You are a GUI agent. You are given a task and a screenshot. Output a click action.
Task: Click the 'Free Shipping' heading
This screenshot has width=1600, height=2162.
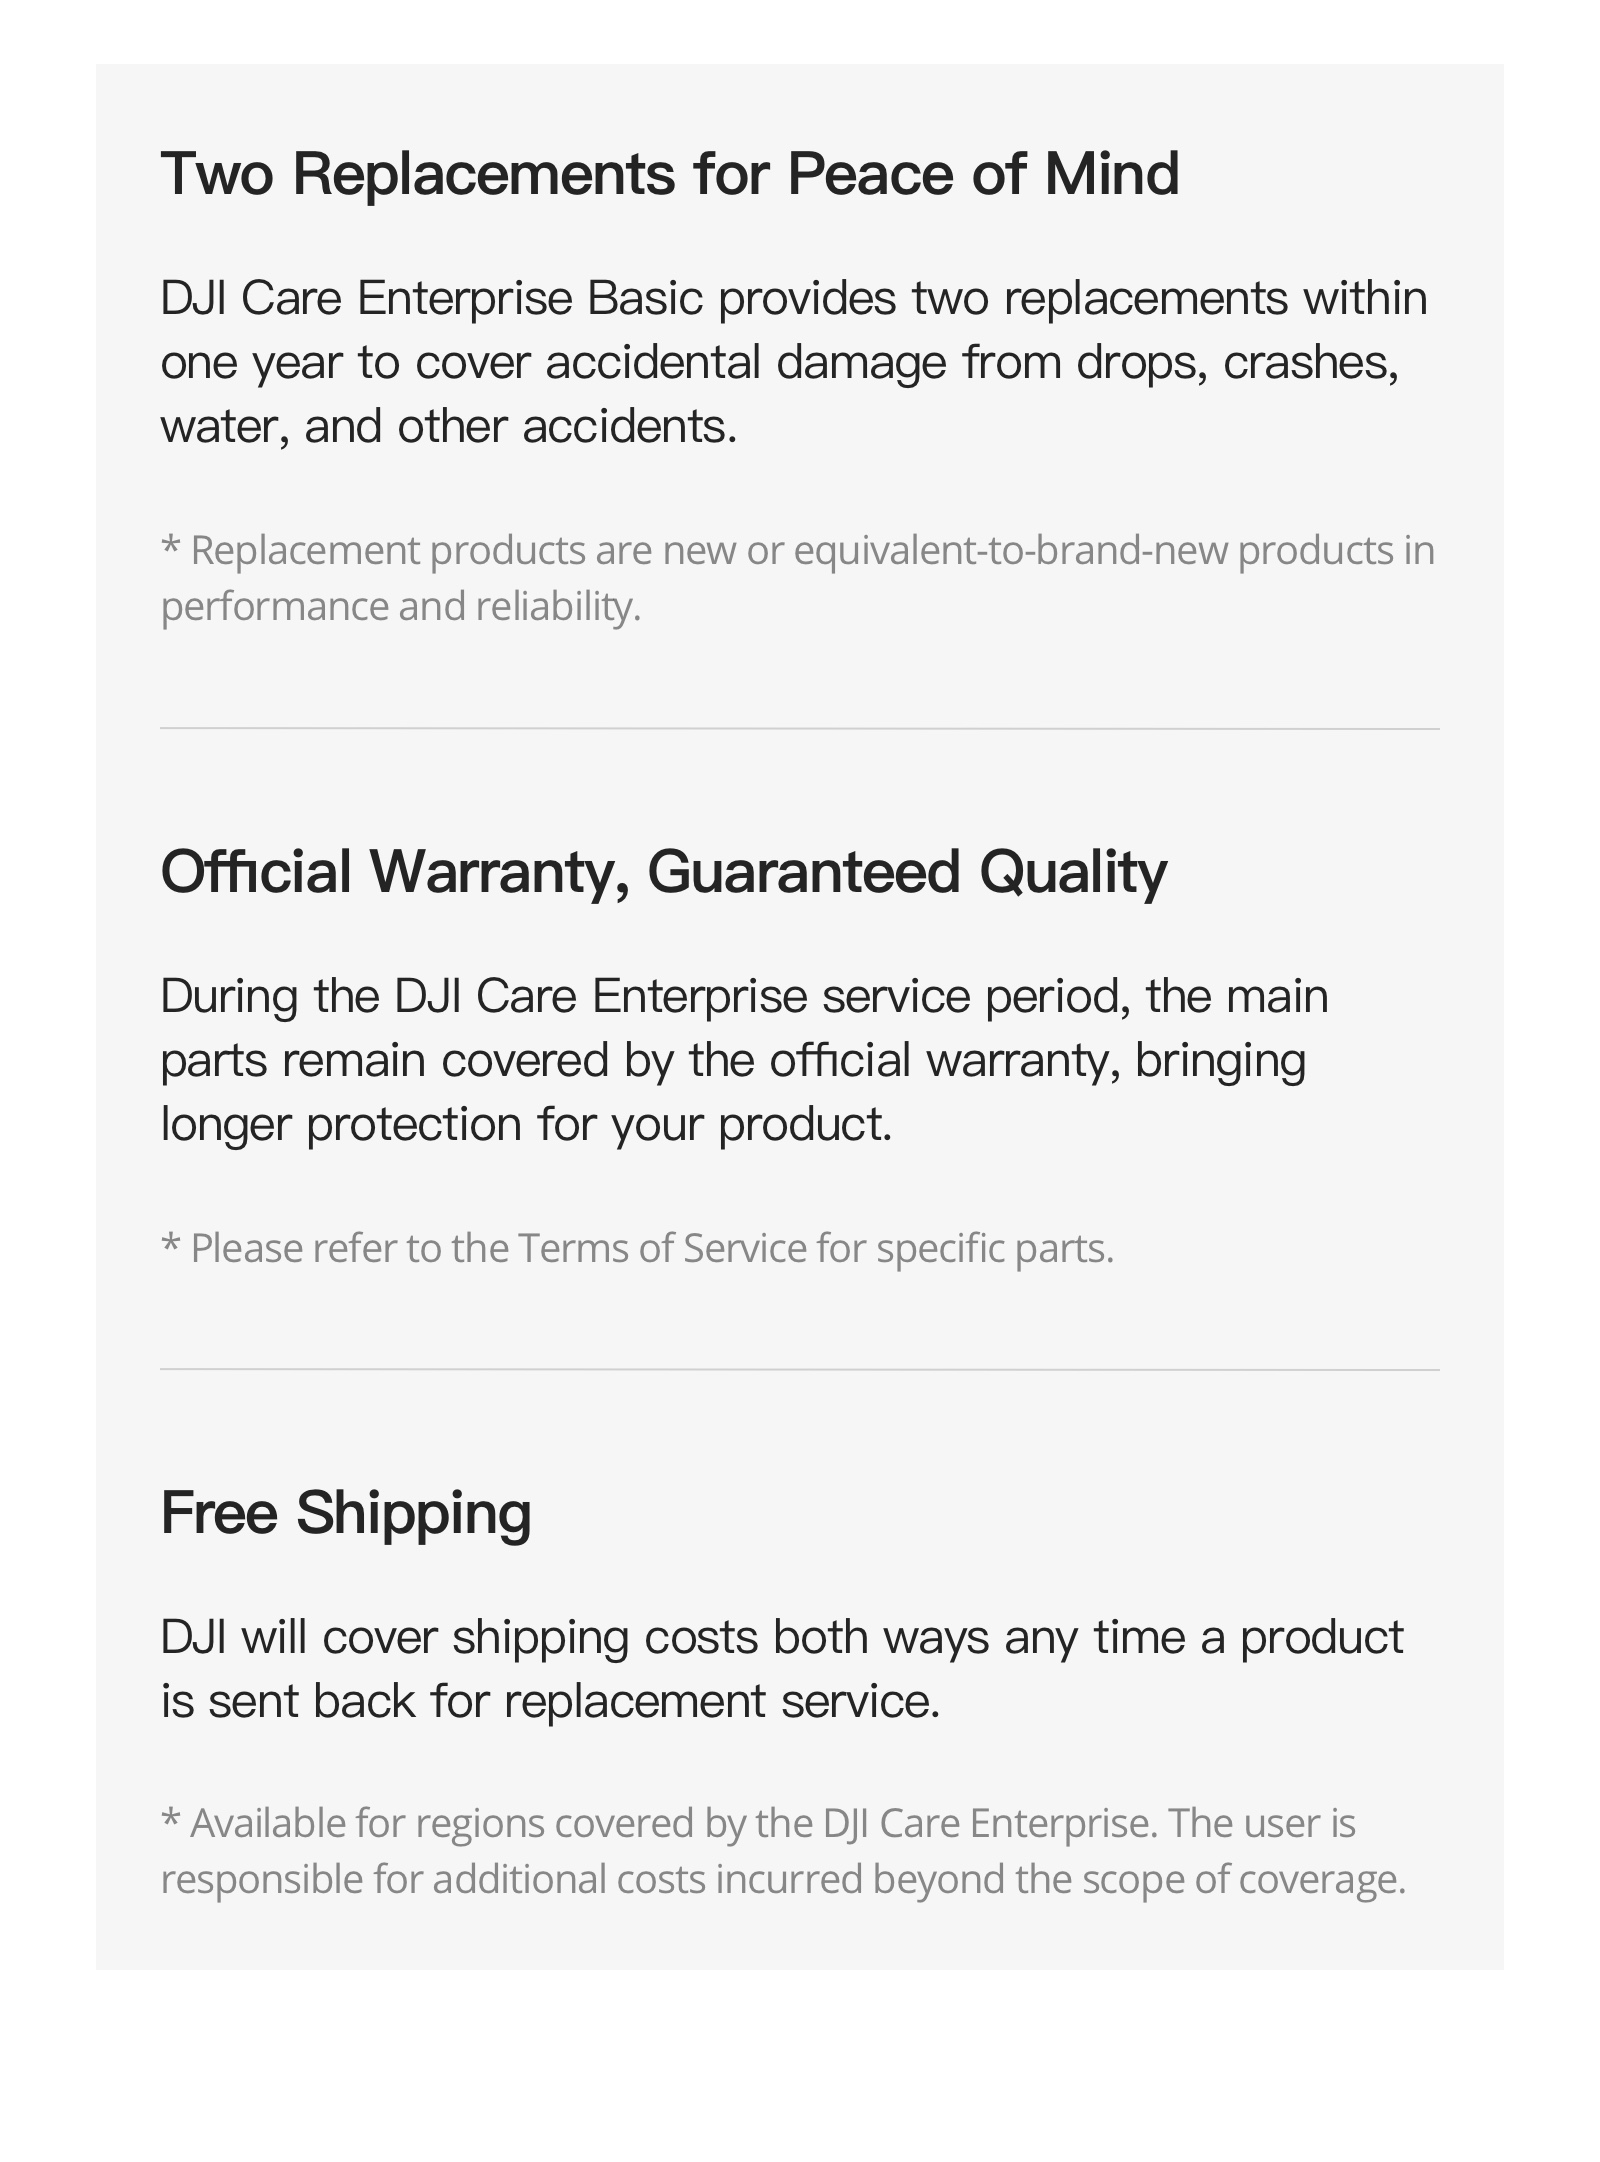346,1513
